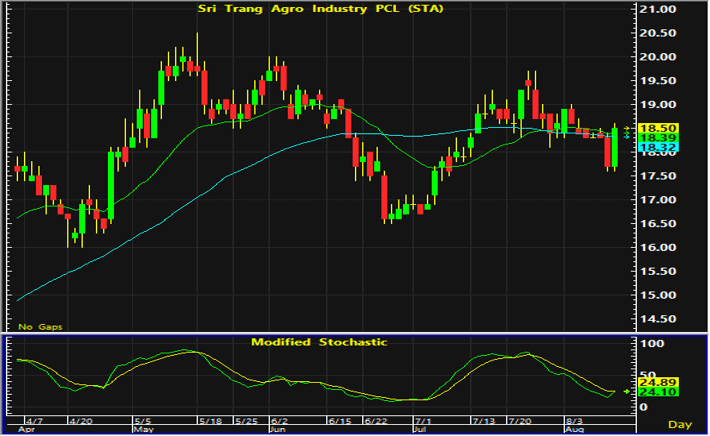Click the Modified Stochastic panel title
Image resolution: width=710 pixels, height=436 pixels.
click(319, 342)
